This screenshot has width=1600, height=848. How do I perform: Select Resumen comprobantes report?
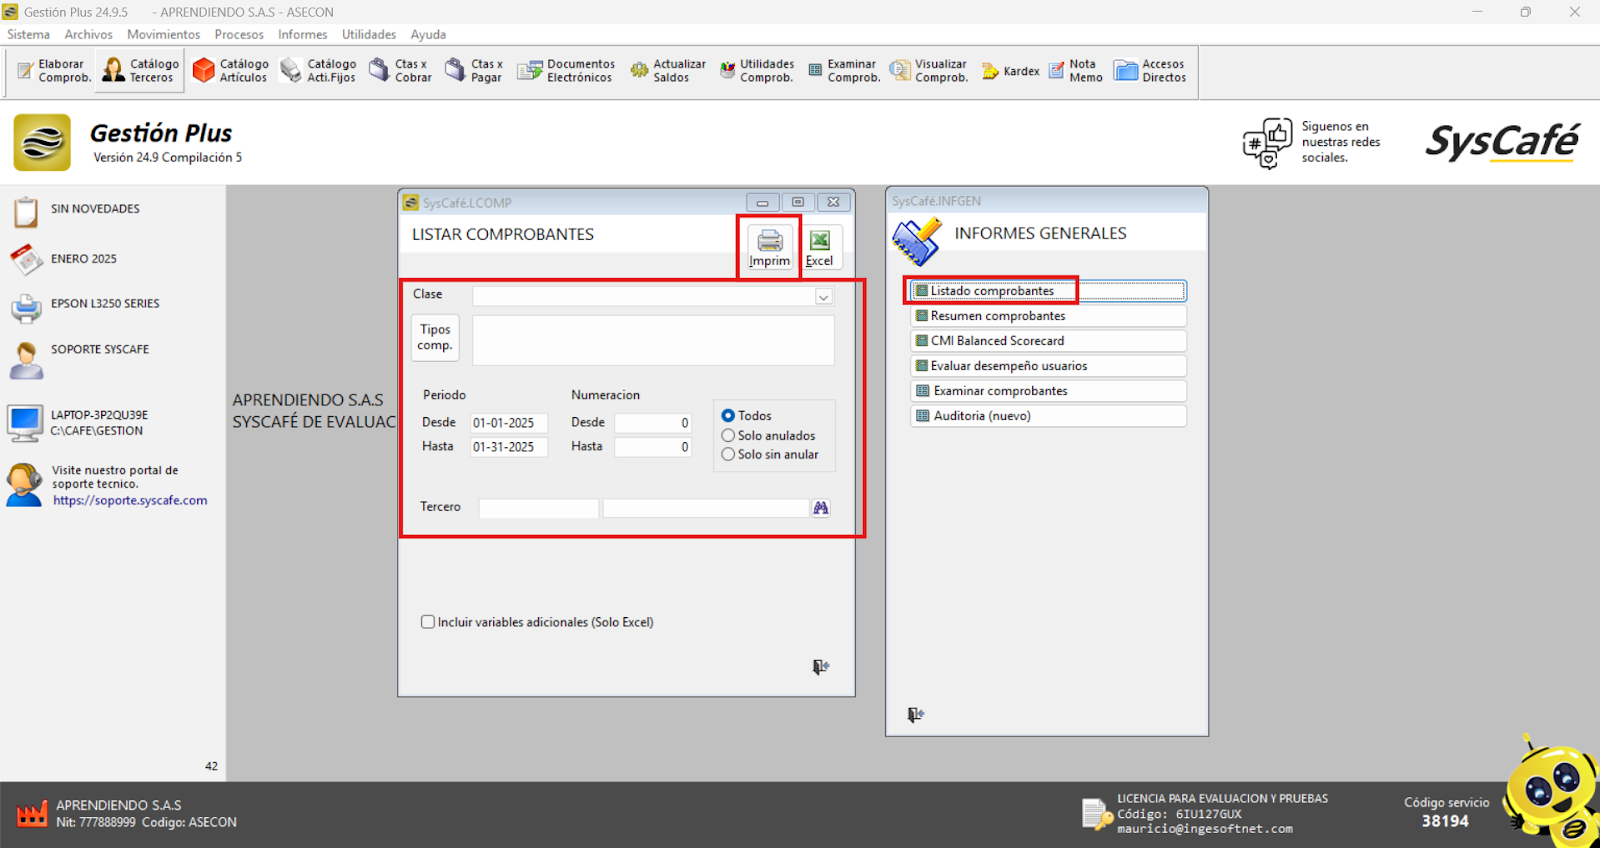click(998, 316)
